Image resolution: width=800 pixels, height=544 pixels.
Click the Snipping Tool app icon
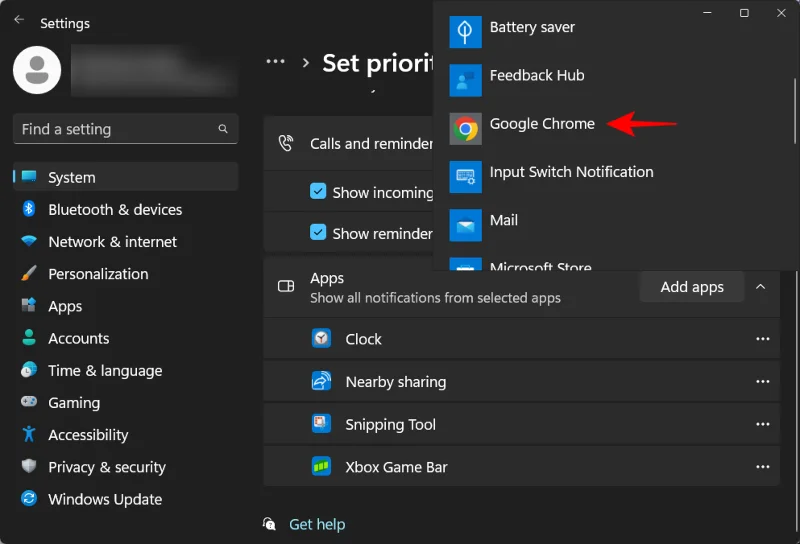click(321, 424)
